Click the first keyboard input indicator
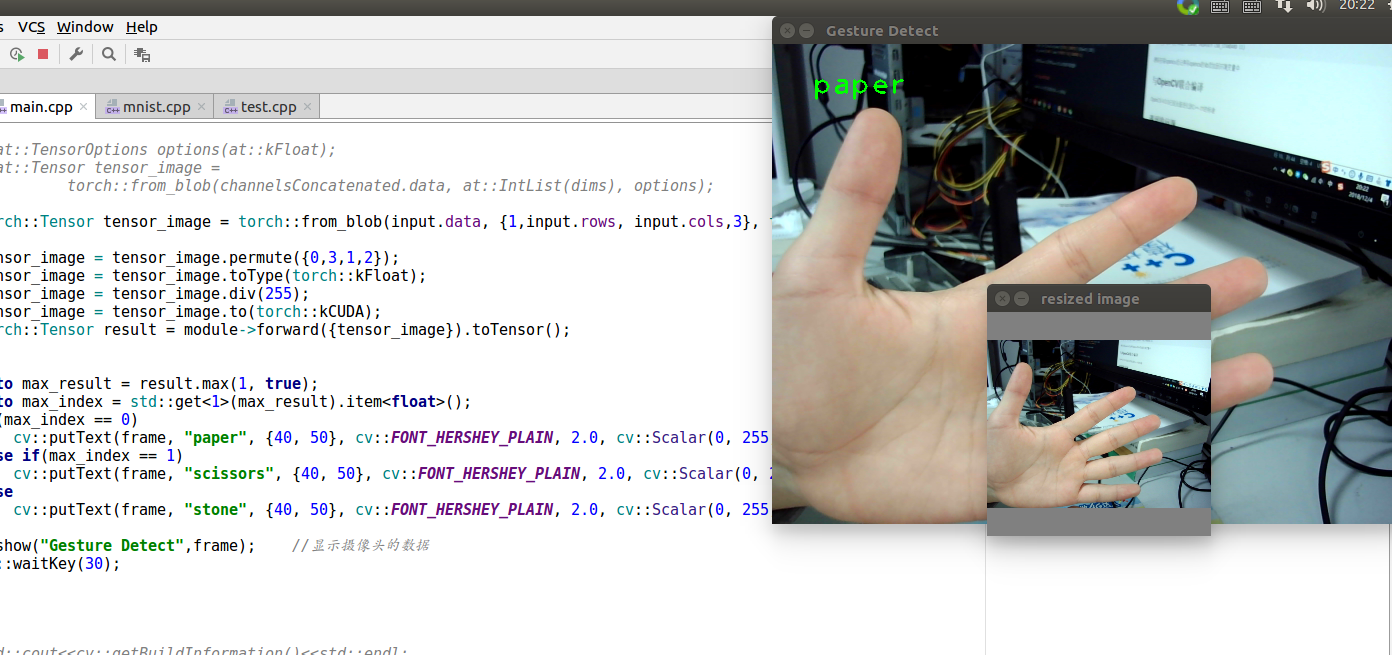This screenshot has height=655, width=1392. coord(1220,6)
